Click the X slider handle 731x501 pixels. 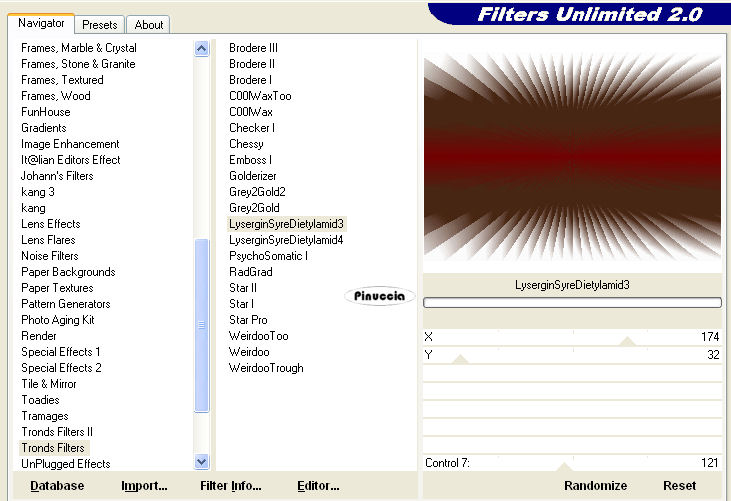[628, 341]
